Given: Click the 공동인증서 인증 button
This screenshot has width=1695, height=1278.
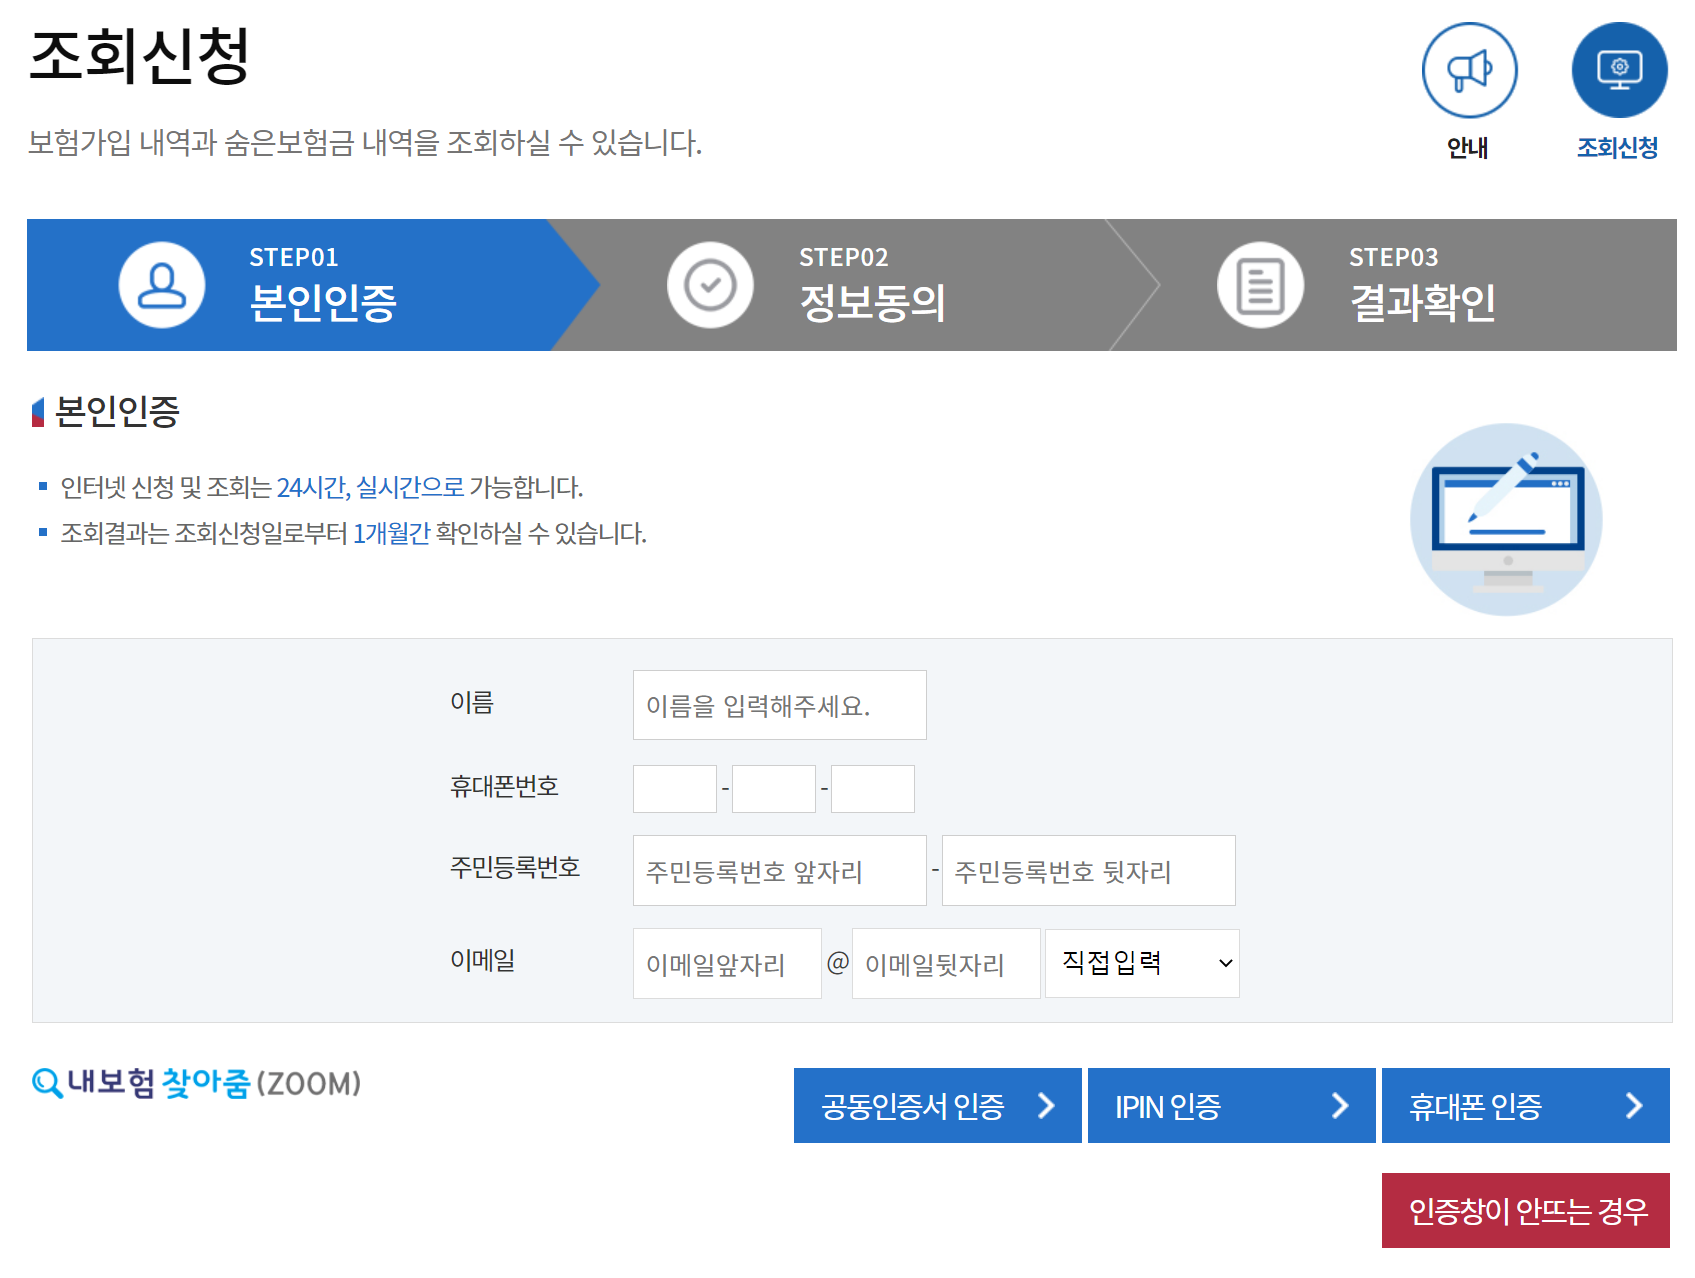Looking at the screenshot, I should (x=936, y=1106).
